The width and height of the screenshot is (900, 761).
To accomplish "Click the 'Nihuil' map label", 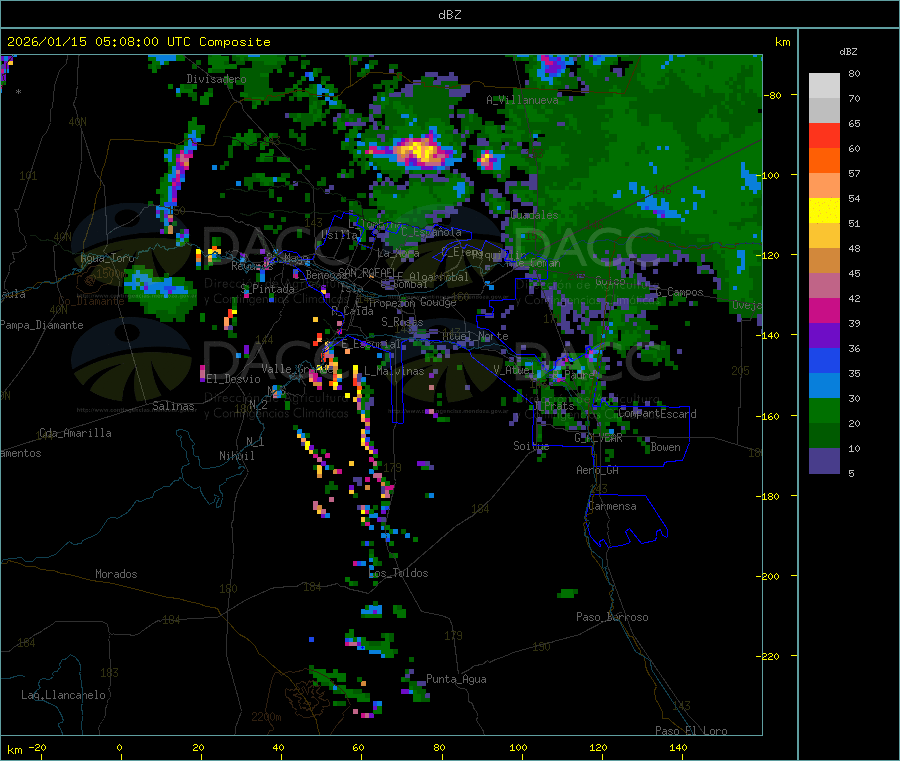I will point(236,456).
